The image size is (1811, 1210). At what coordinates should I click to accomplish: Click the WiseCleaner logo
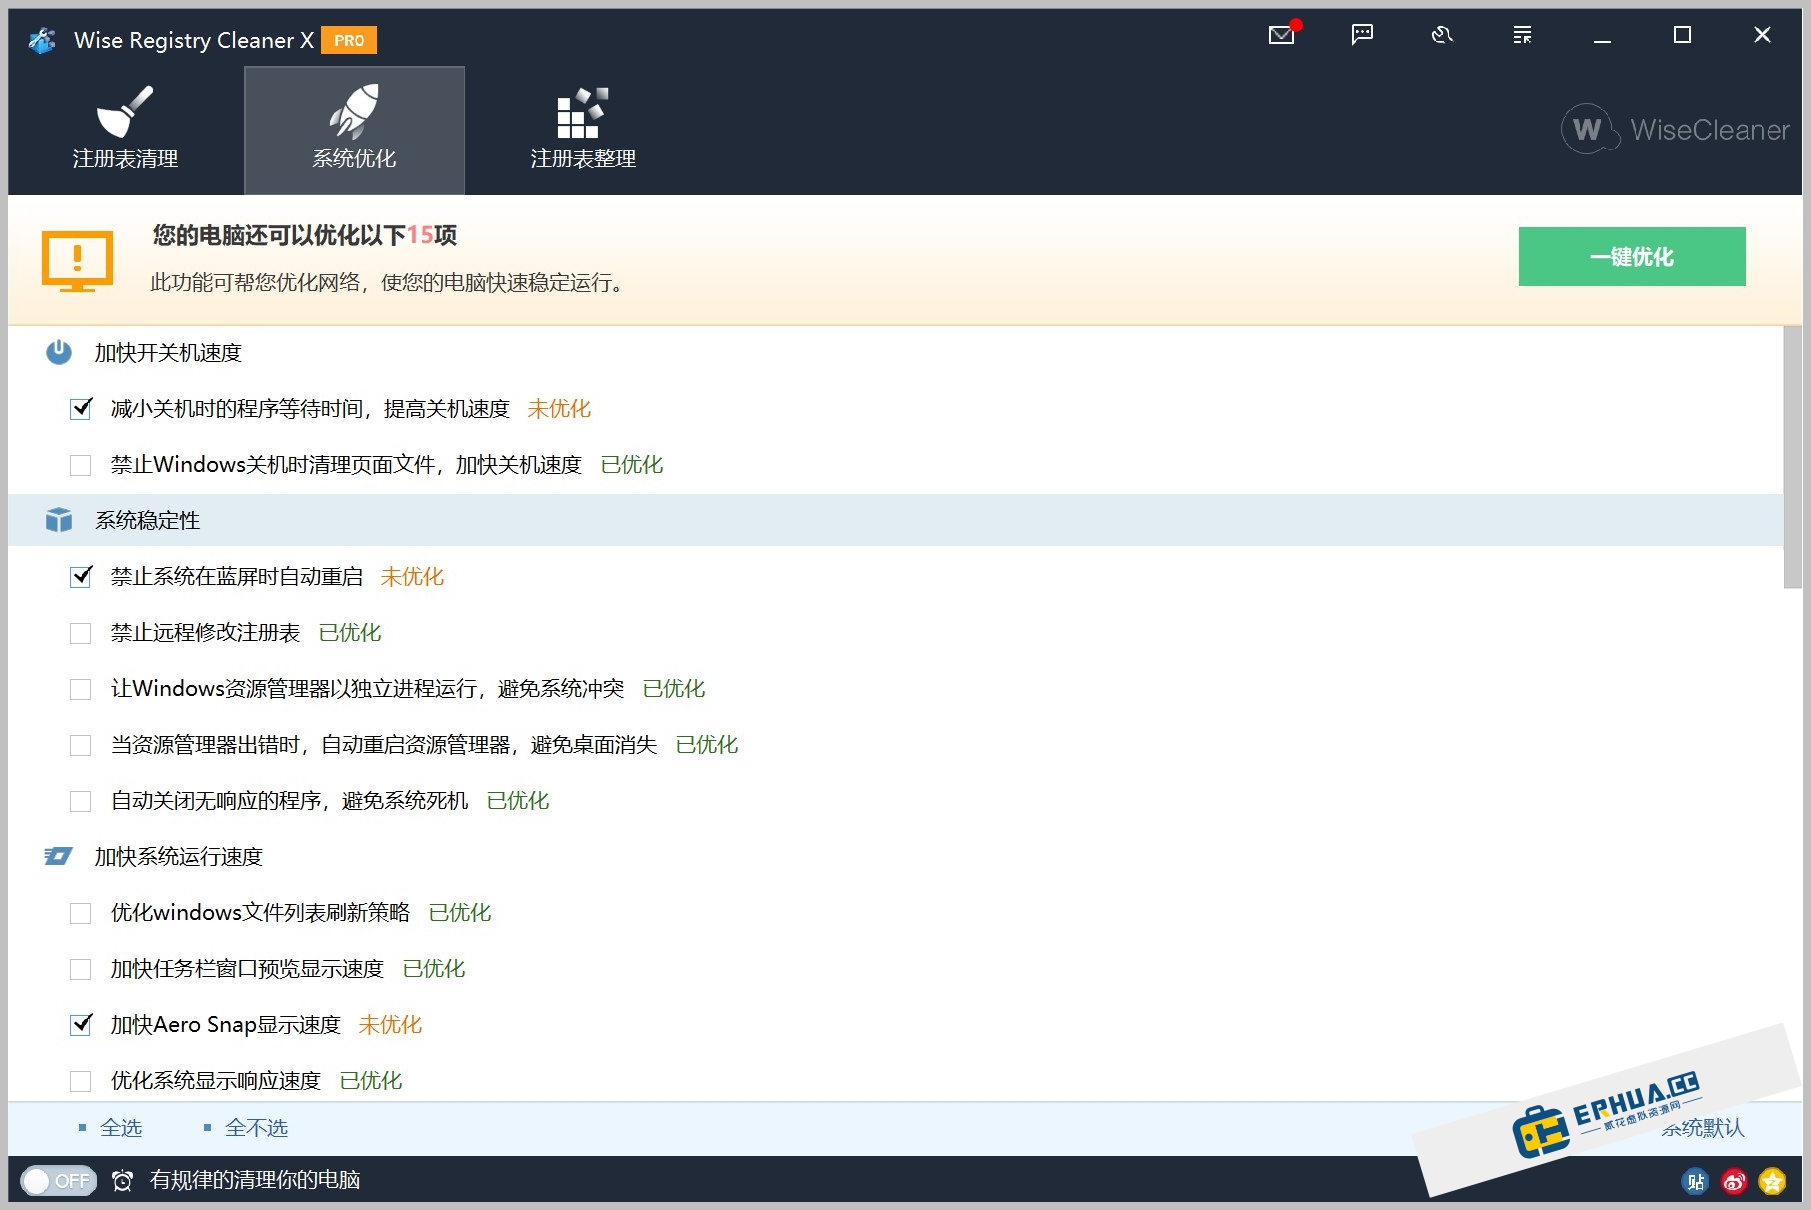tap(1675, 129)
